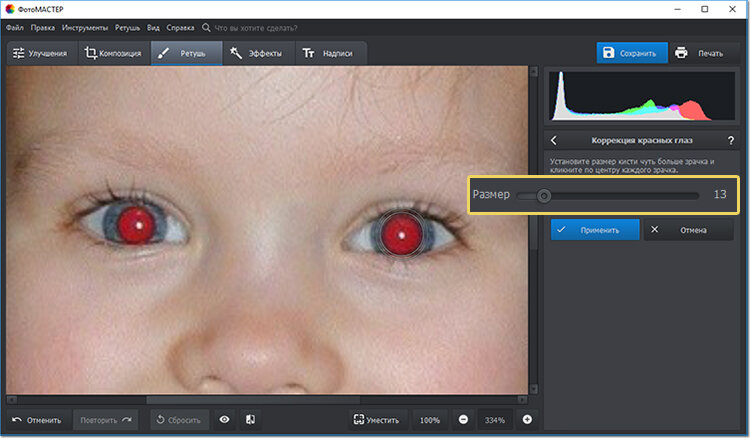Open the Вид menu
The image size is (750, 438).
tap(153, 28)
